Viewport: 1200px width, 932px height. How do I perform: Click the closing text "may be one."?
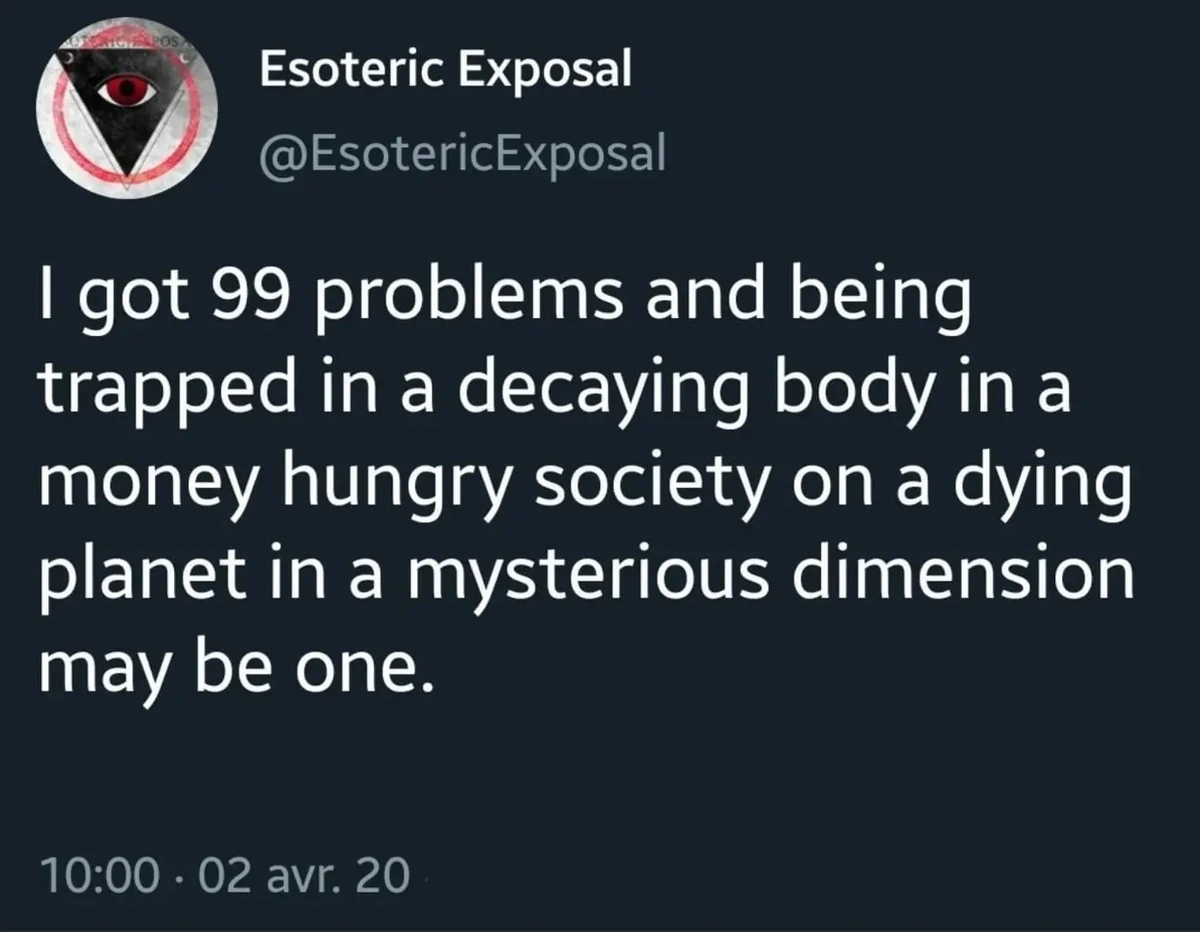coord(238,670)
